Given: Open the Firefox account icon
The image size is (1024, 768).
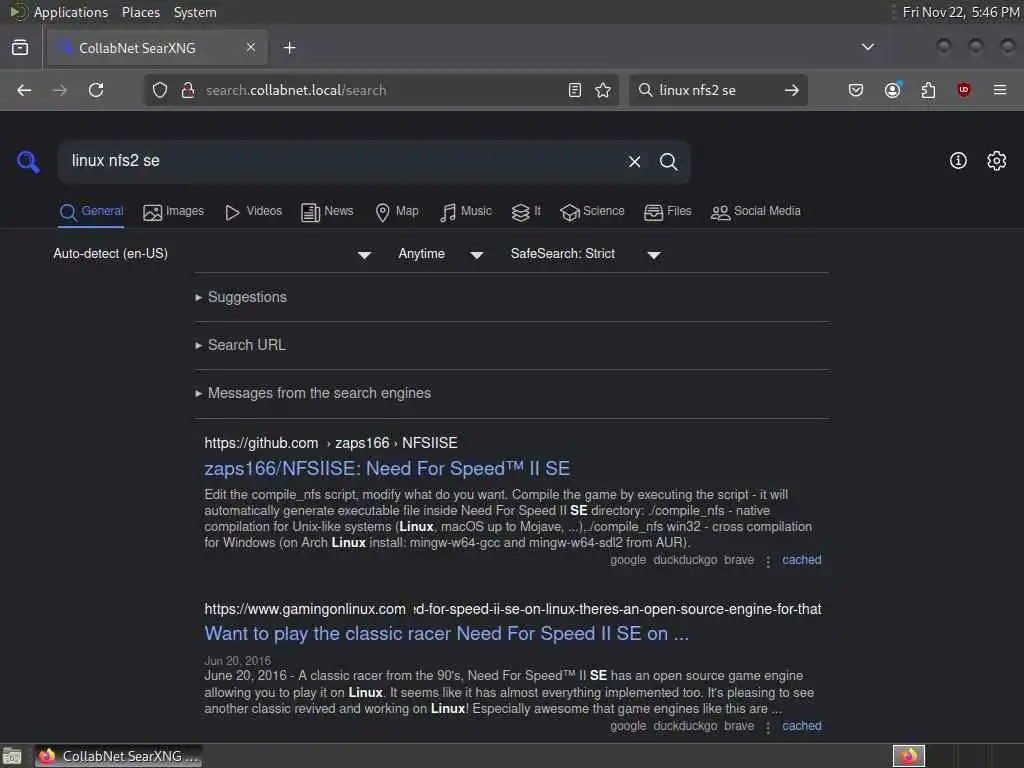Looking at the screenshot, I should click(x=893, y=90).
